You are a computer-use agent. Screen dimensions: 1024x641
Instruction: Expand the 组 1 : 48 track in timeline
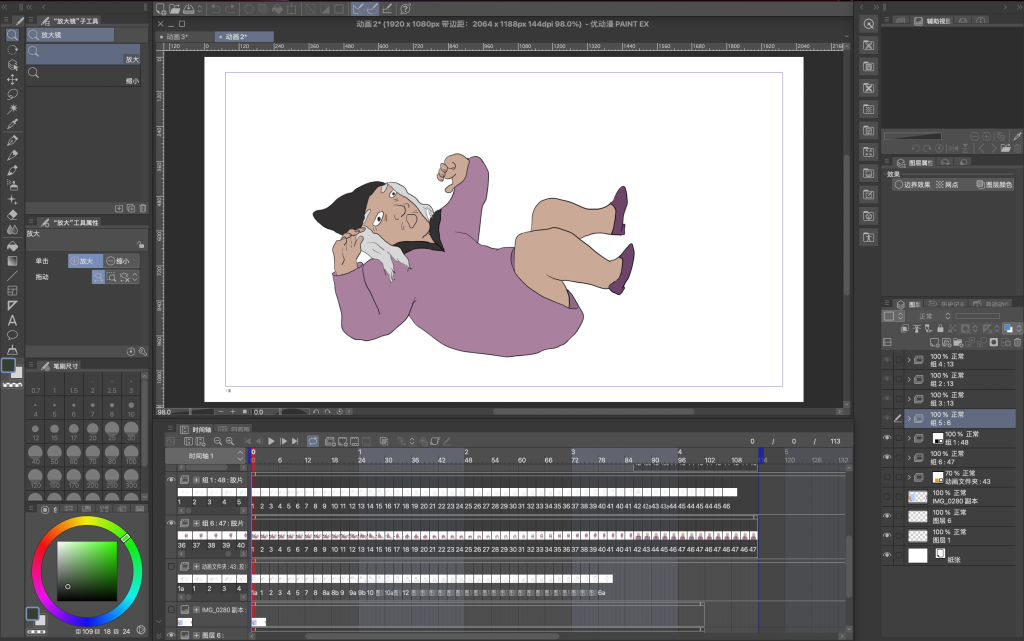[x=196, y=480]
